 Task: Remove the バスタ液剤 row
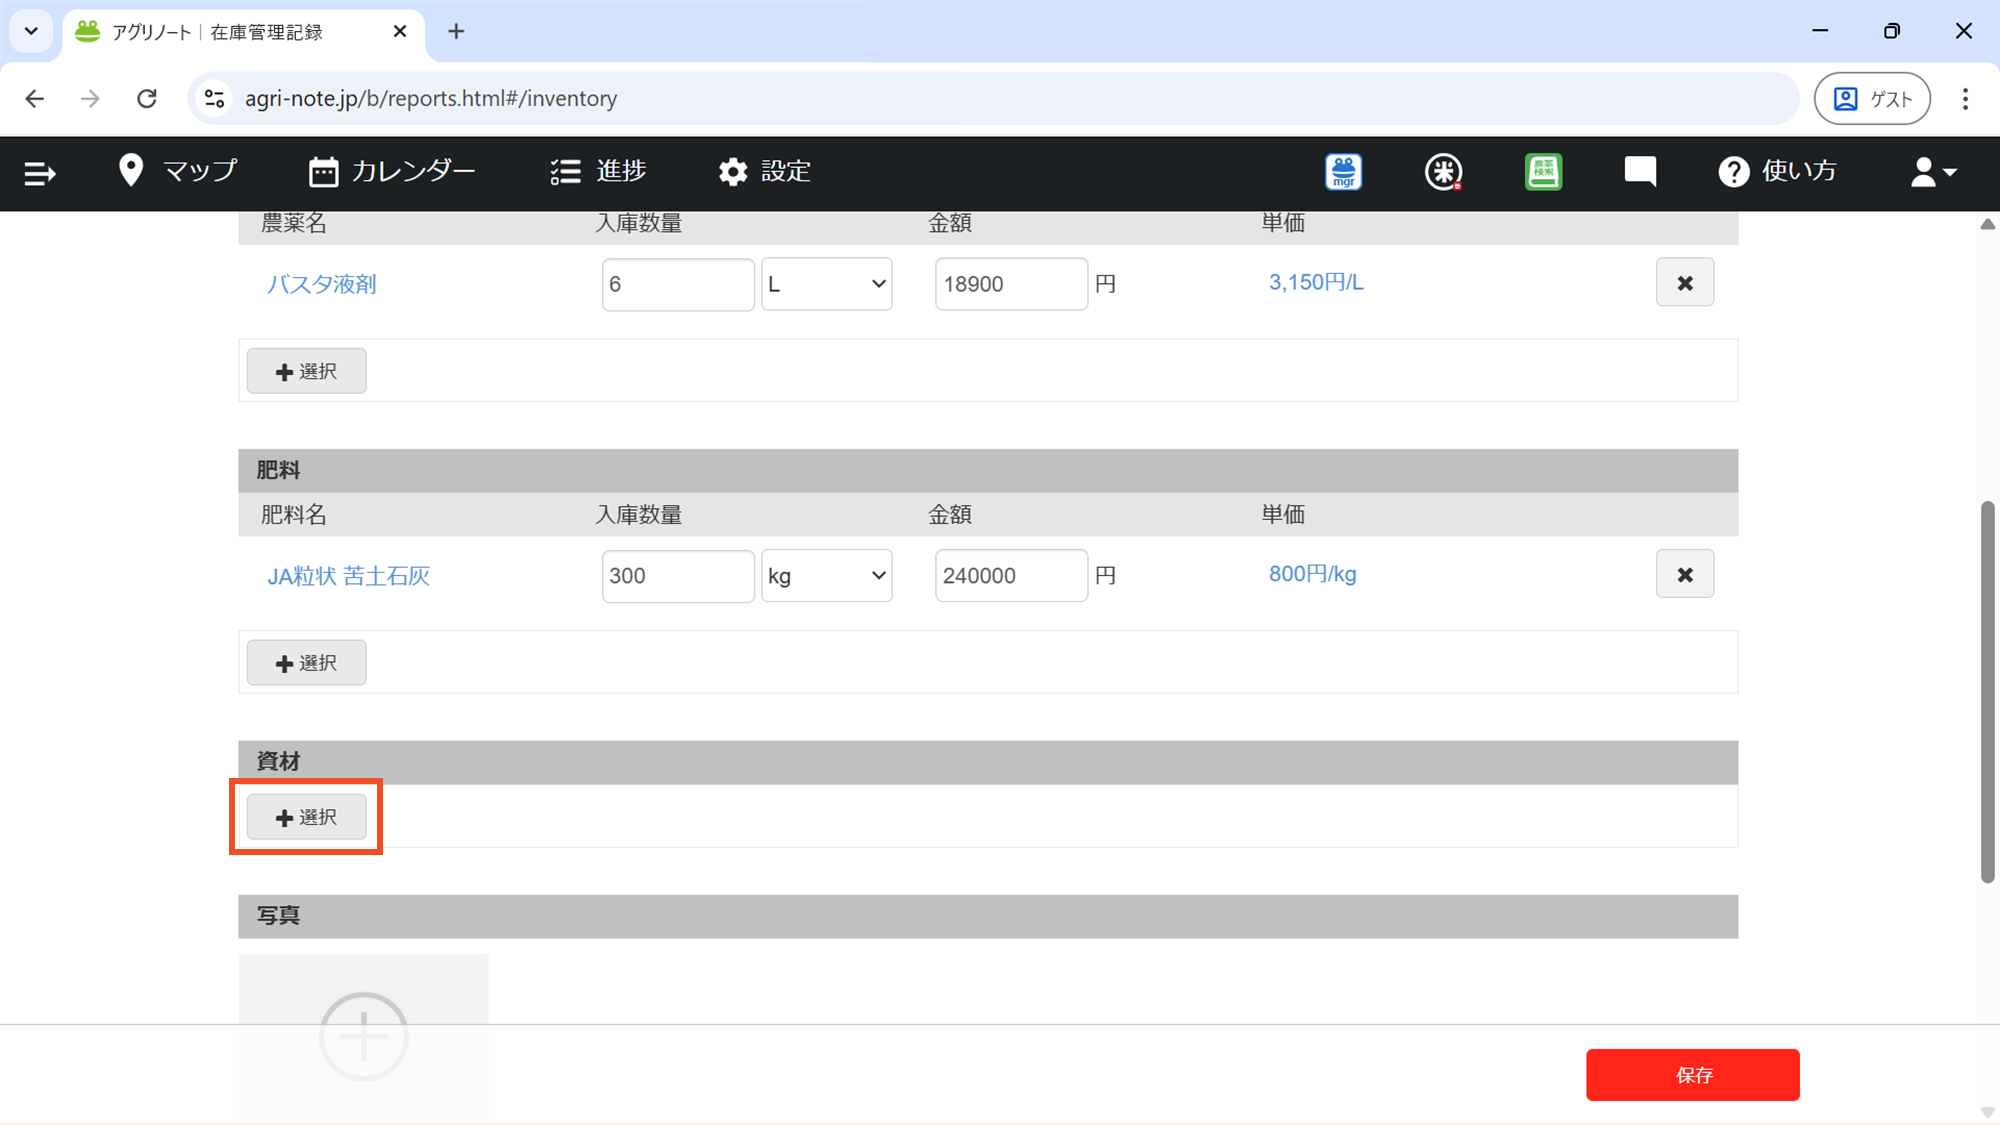(x=1685, y=283)
